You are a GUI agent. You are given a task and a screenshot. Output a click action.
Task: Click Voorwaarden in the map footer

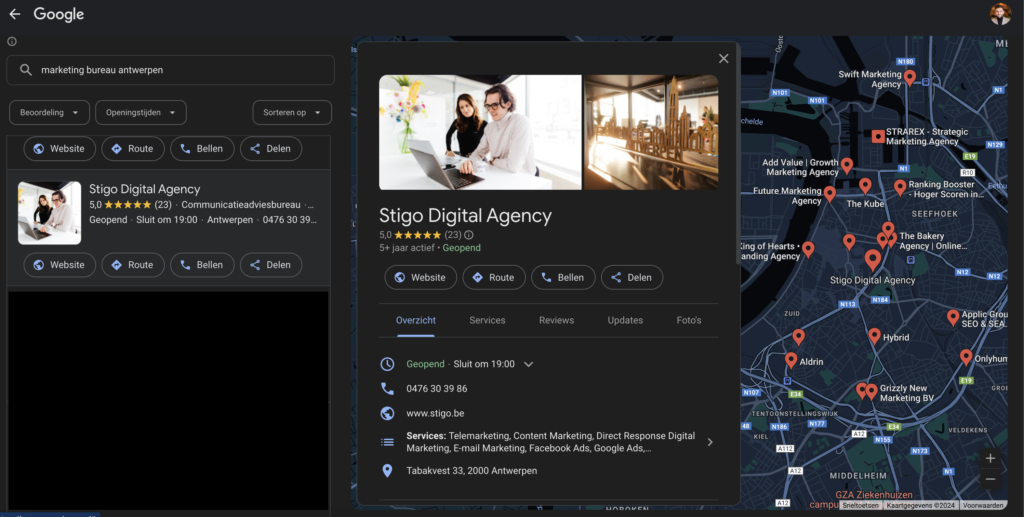(x=983, y=505)
